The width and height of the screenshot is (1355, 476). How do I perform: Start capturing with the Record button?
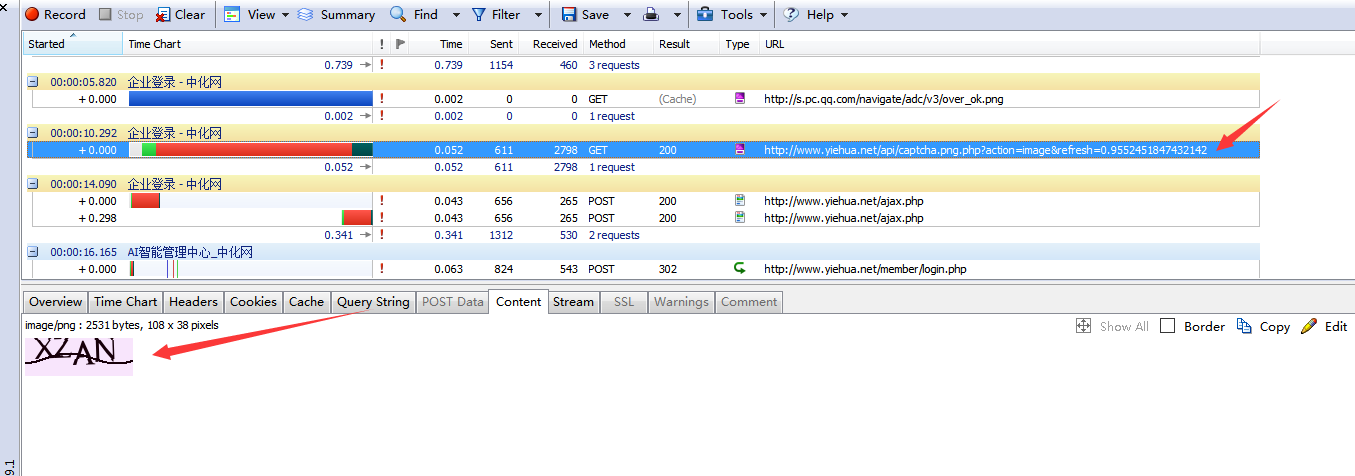tap(55, 15)
